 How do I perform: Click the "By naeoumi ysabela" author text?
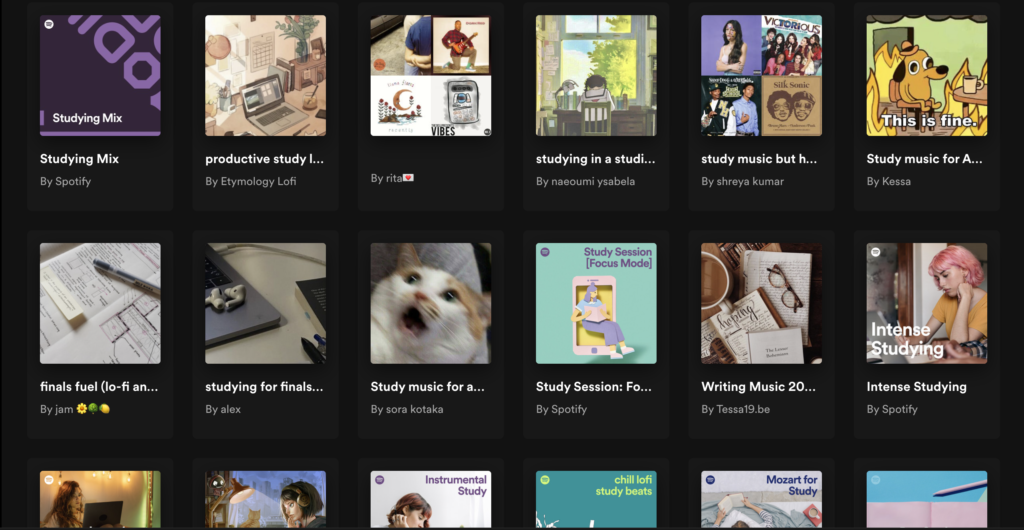tap(585, 181)
